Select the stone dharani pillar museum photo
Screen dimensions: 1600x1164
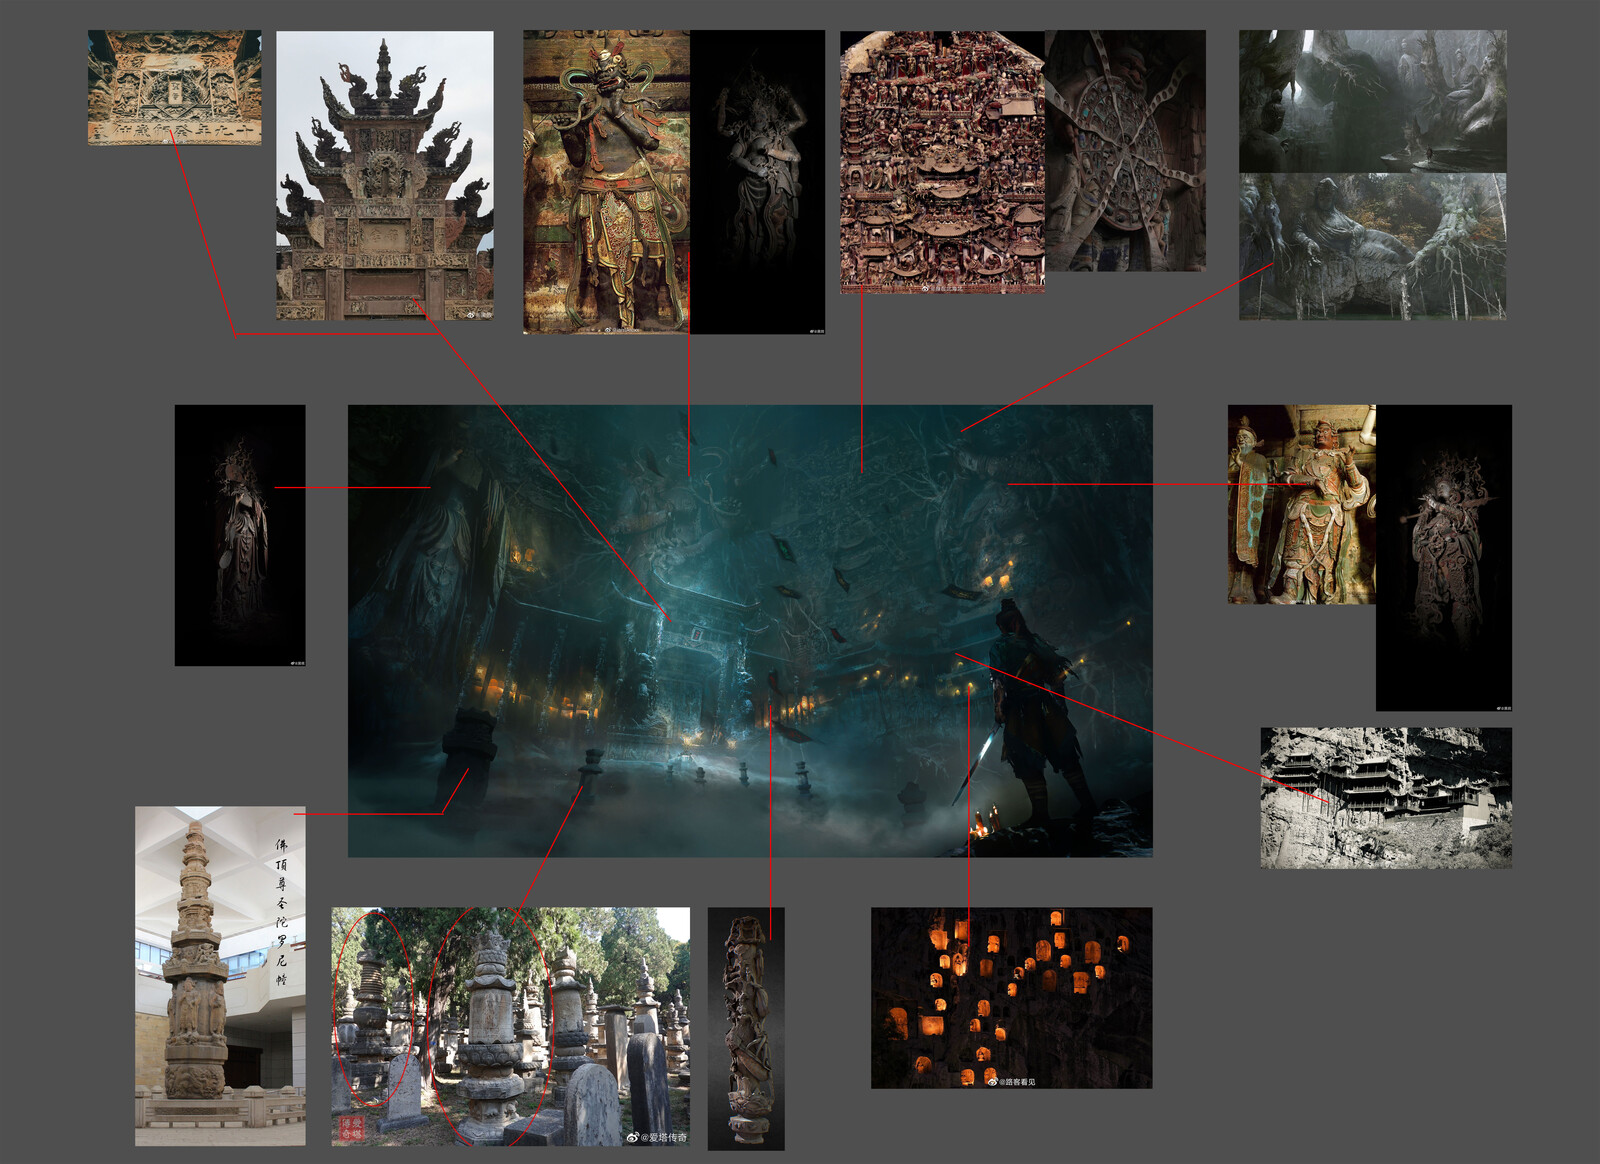click(221, 976)
